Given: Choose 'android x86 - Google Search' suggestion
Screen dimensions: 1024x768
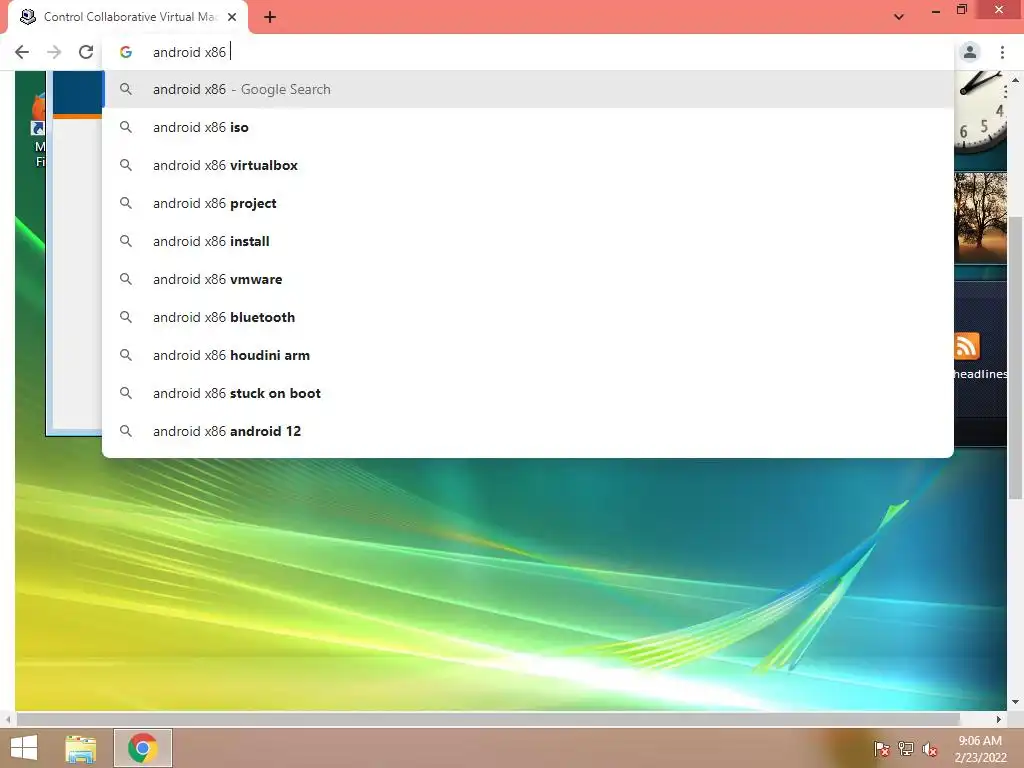Looking at the screenshot, I should pyautogui.click(x=528, y=89).
